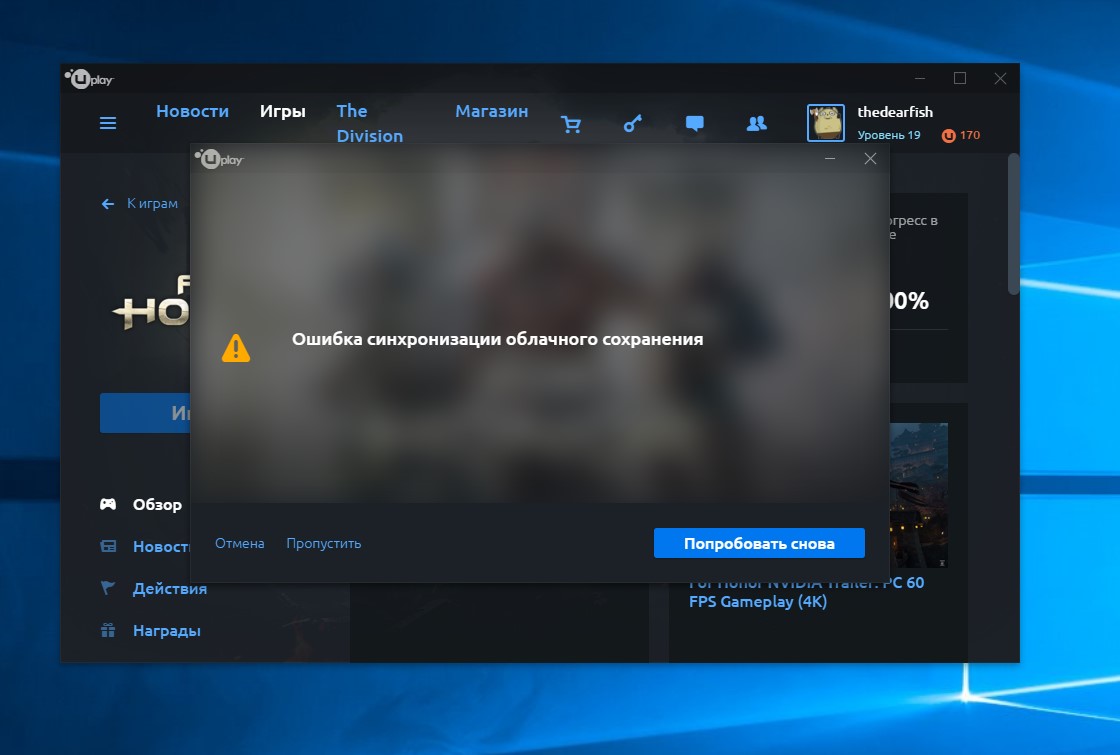Screen dimensions: 1120x755
Task: Open The Division tab
Action: click(370, 124)
